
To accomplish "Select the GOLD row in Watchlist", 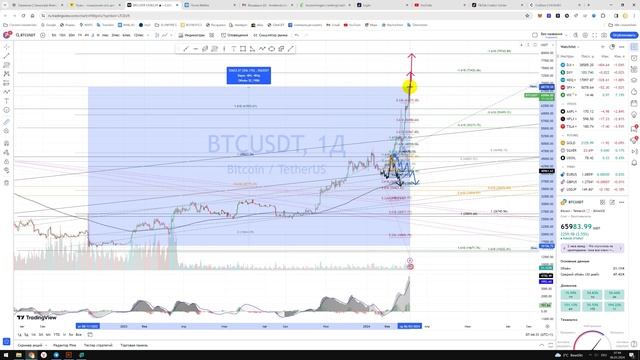I will click(x=593, y=143).
